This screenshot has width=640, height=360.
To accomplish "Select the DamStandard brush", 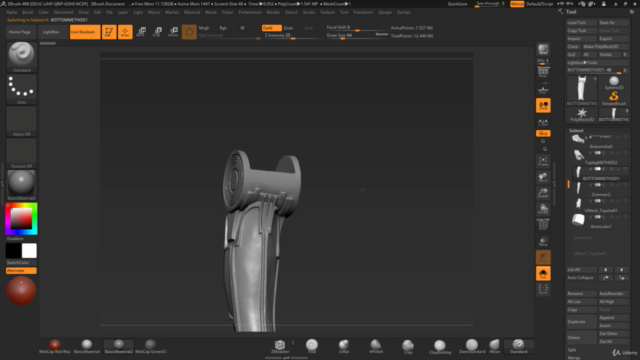I will click(x=472, y=346).
